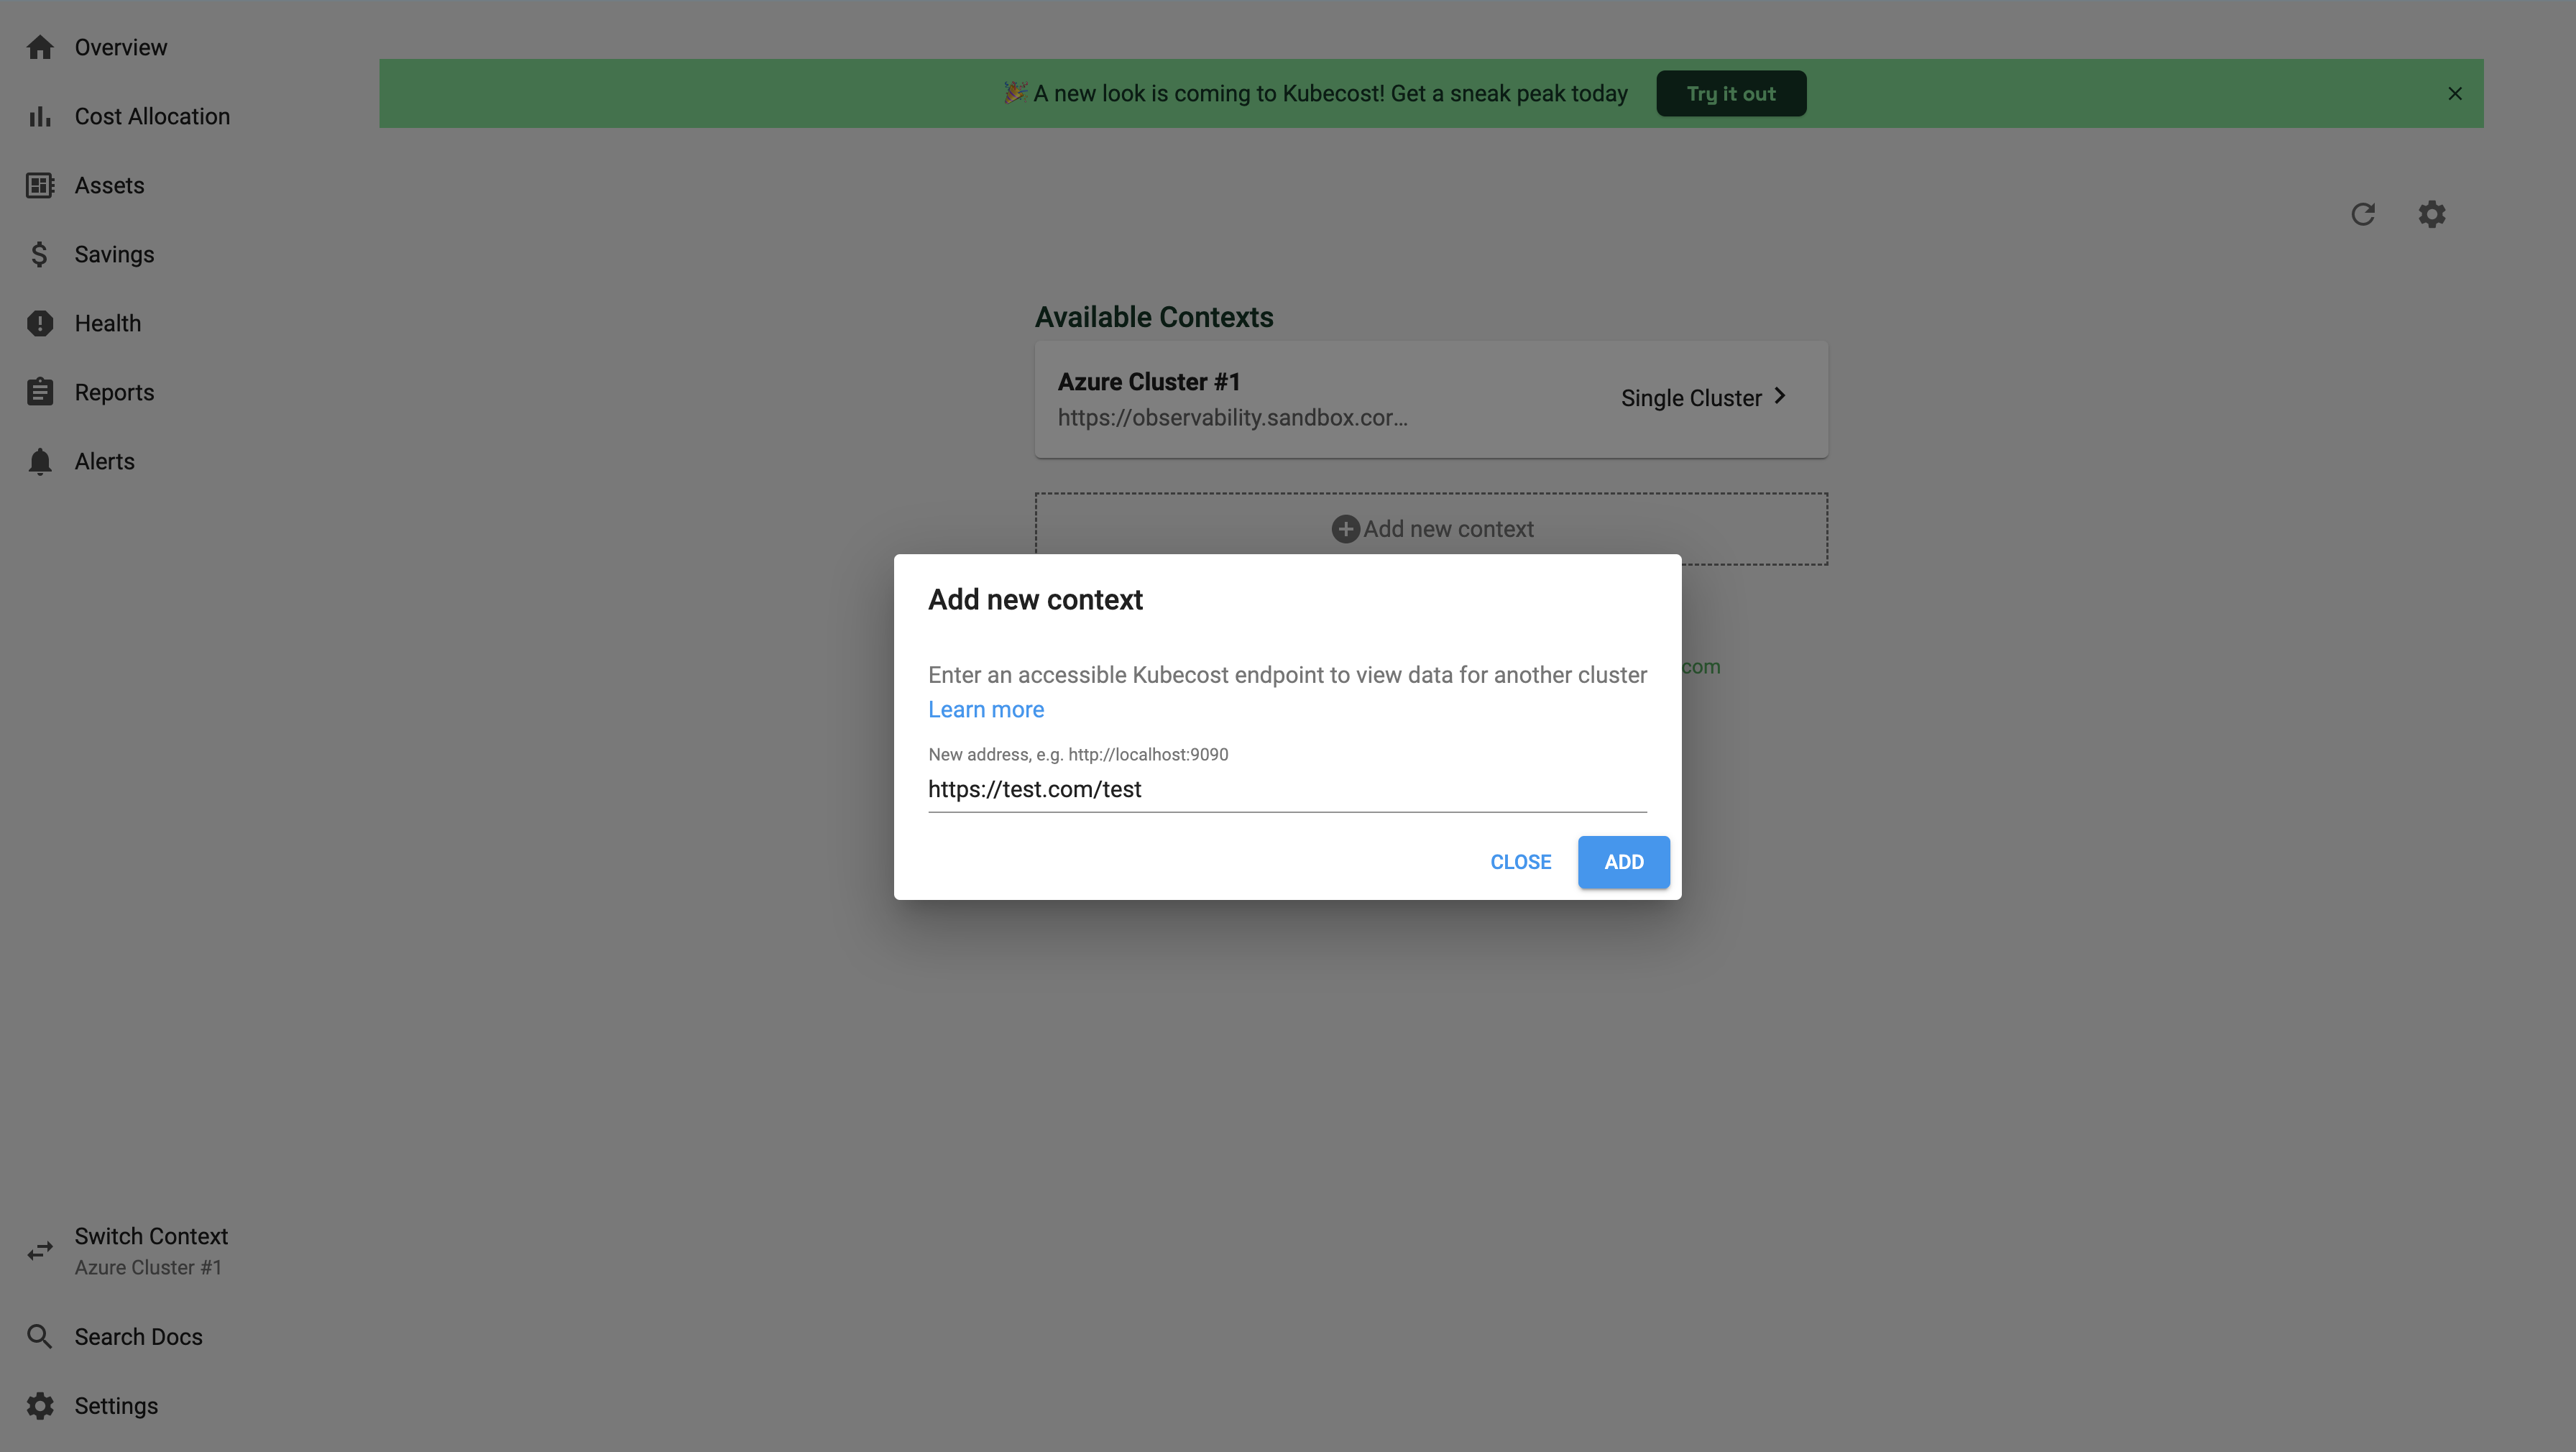The width and height of the screenshot is (2576, 1452).
Task: Refresh the contexts list
Action: [x=2363, y=214]
